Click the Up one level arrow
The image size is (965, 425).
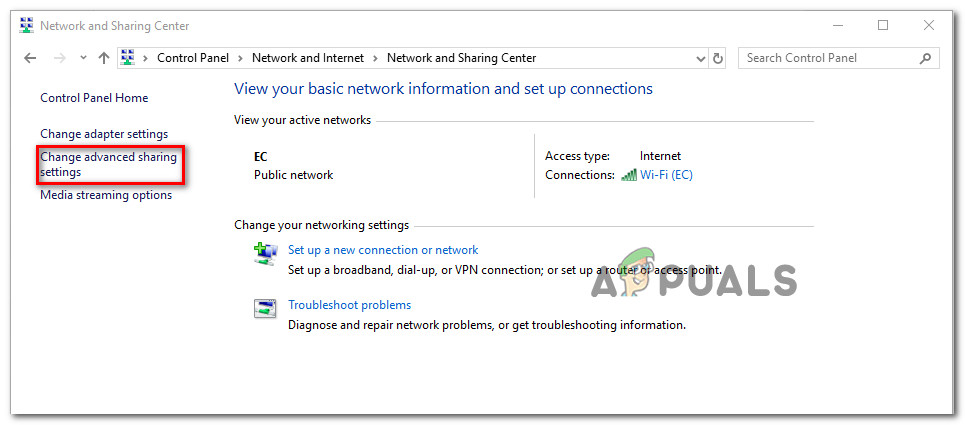click(104, 58)
